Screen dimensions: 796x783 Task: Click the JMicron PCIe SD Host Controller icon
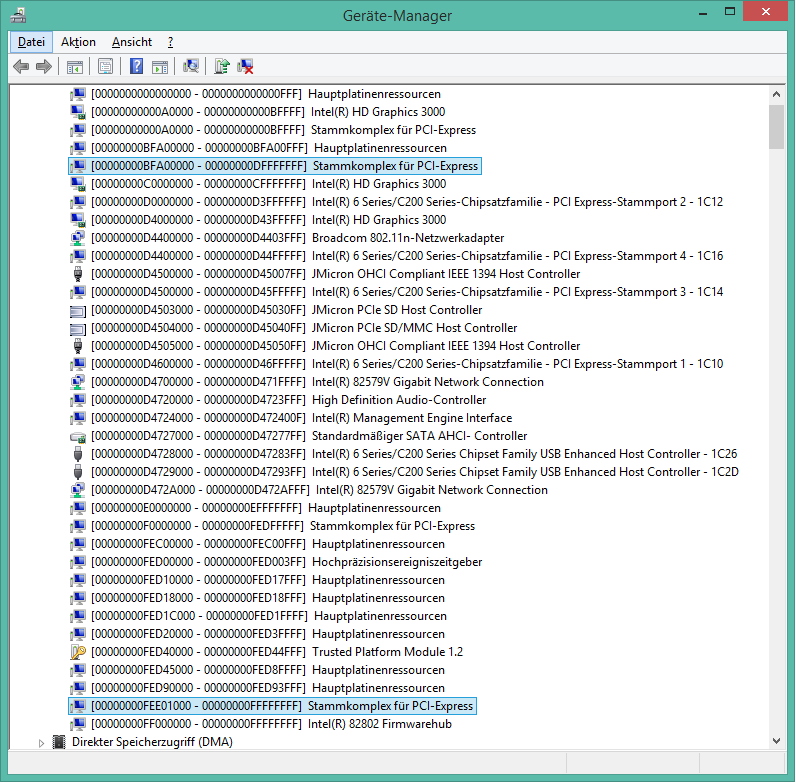(78, 310)
